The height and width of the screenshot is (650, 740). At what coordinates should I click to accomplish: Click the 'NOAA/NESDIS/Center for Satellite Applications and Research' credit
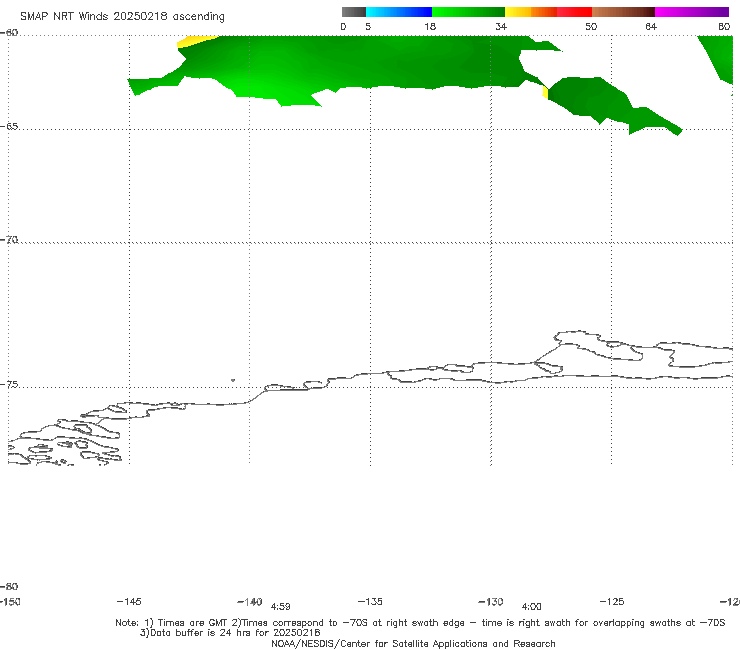point(413,644)
